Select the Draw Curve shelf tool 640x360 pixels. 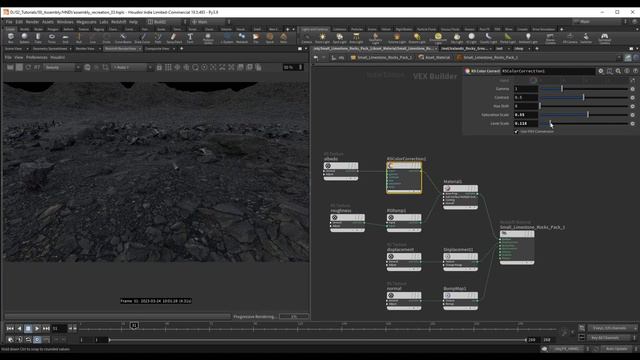(142, 38)
